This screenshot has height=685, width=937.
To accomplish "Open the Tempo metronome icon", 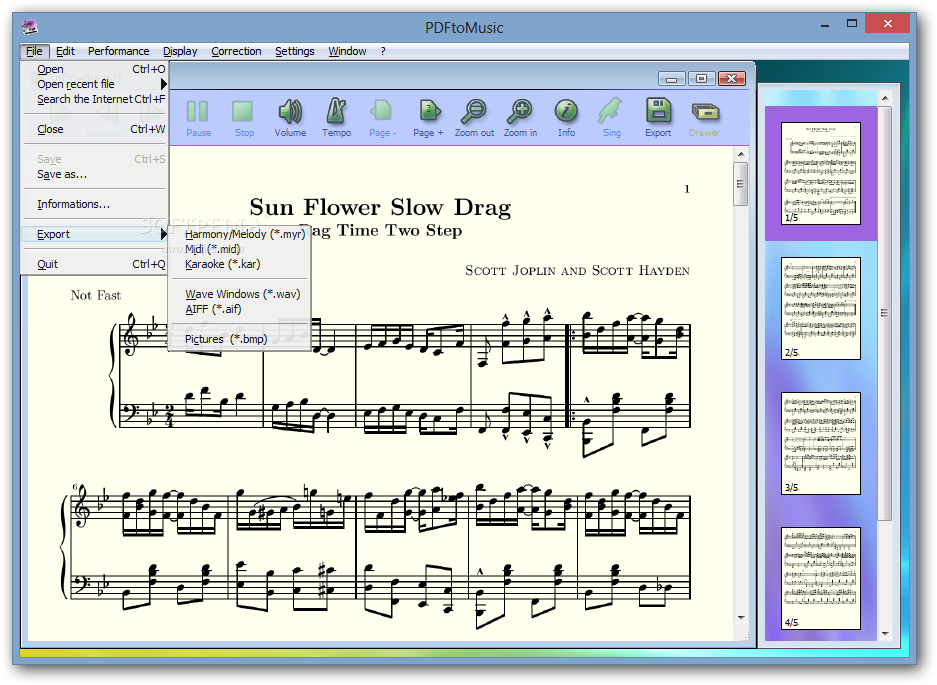I will tap(336, 112).
